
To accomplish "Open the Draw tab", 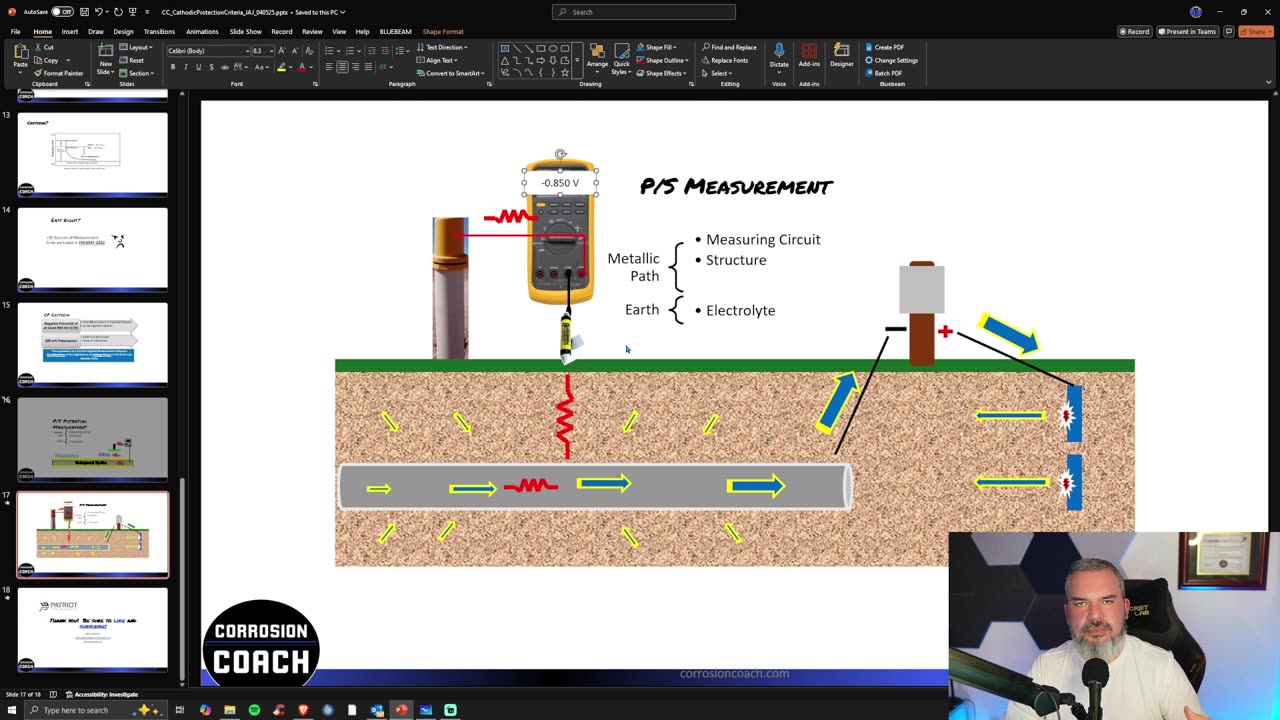I will (95, 32).
